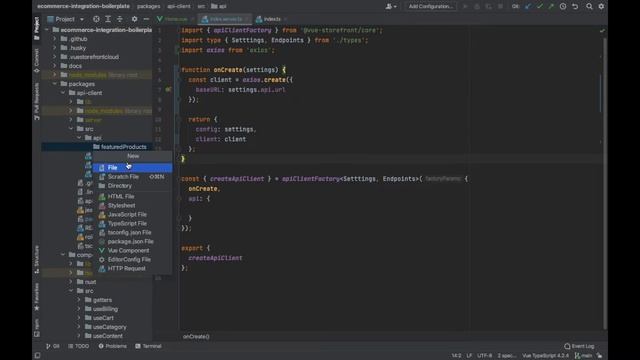Viewport: 640px width, 360px height.
Task: Open Git history clock icon
Action: pyautogui.click(x=563, y=7)
